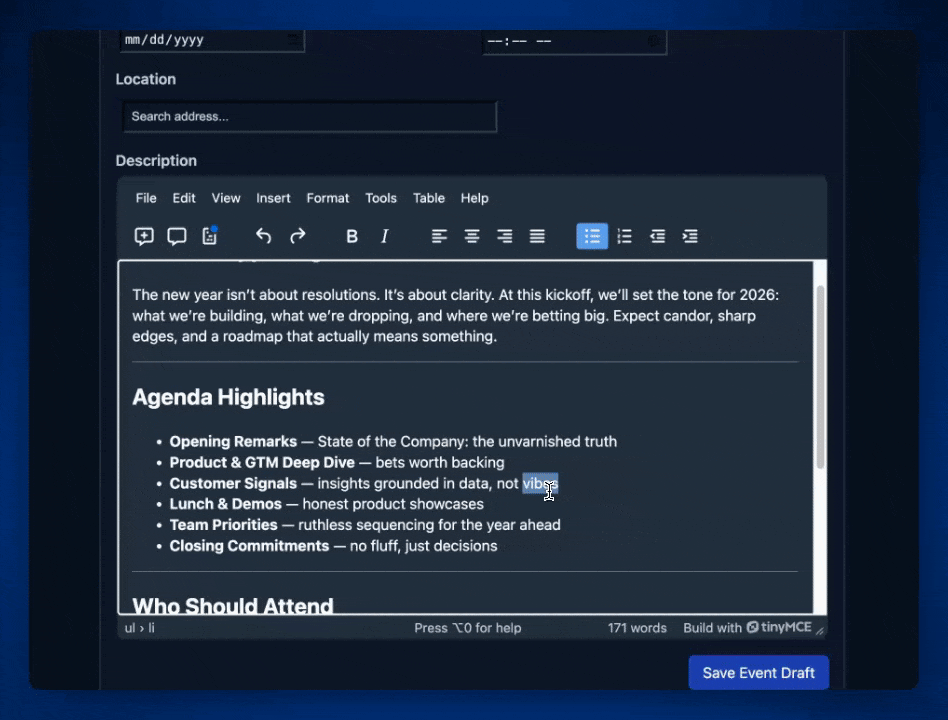
Task: Toggle the bullet list button
Action: [x=592, y=236]
